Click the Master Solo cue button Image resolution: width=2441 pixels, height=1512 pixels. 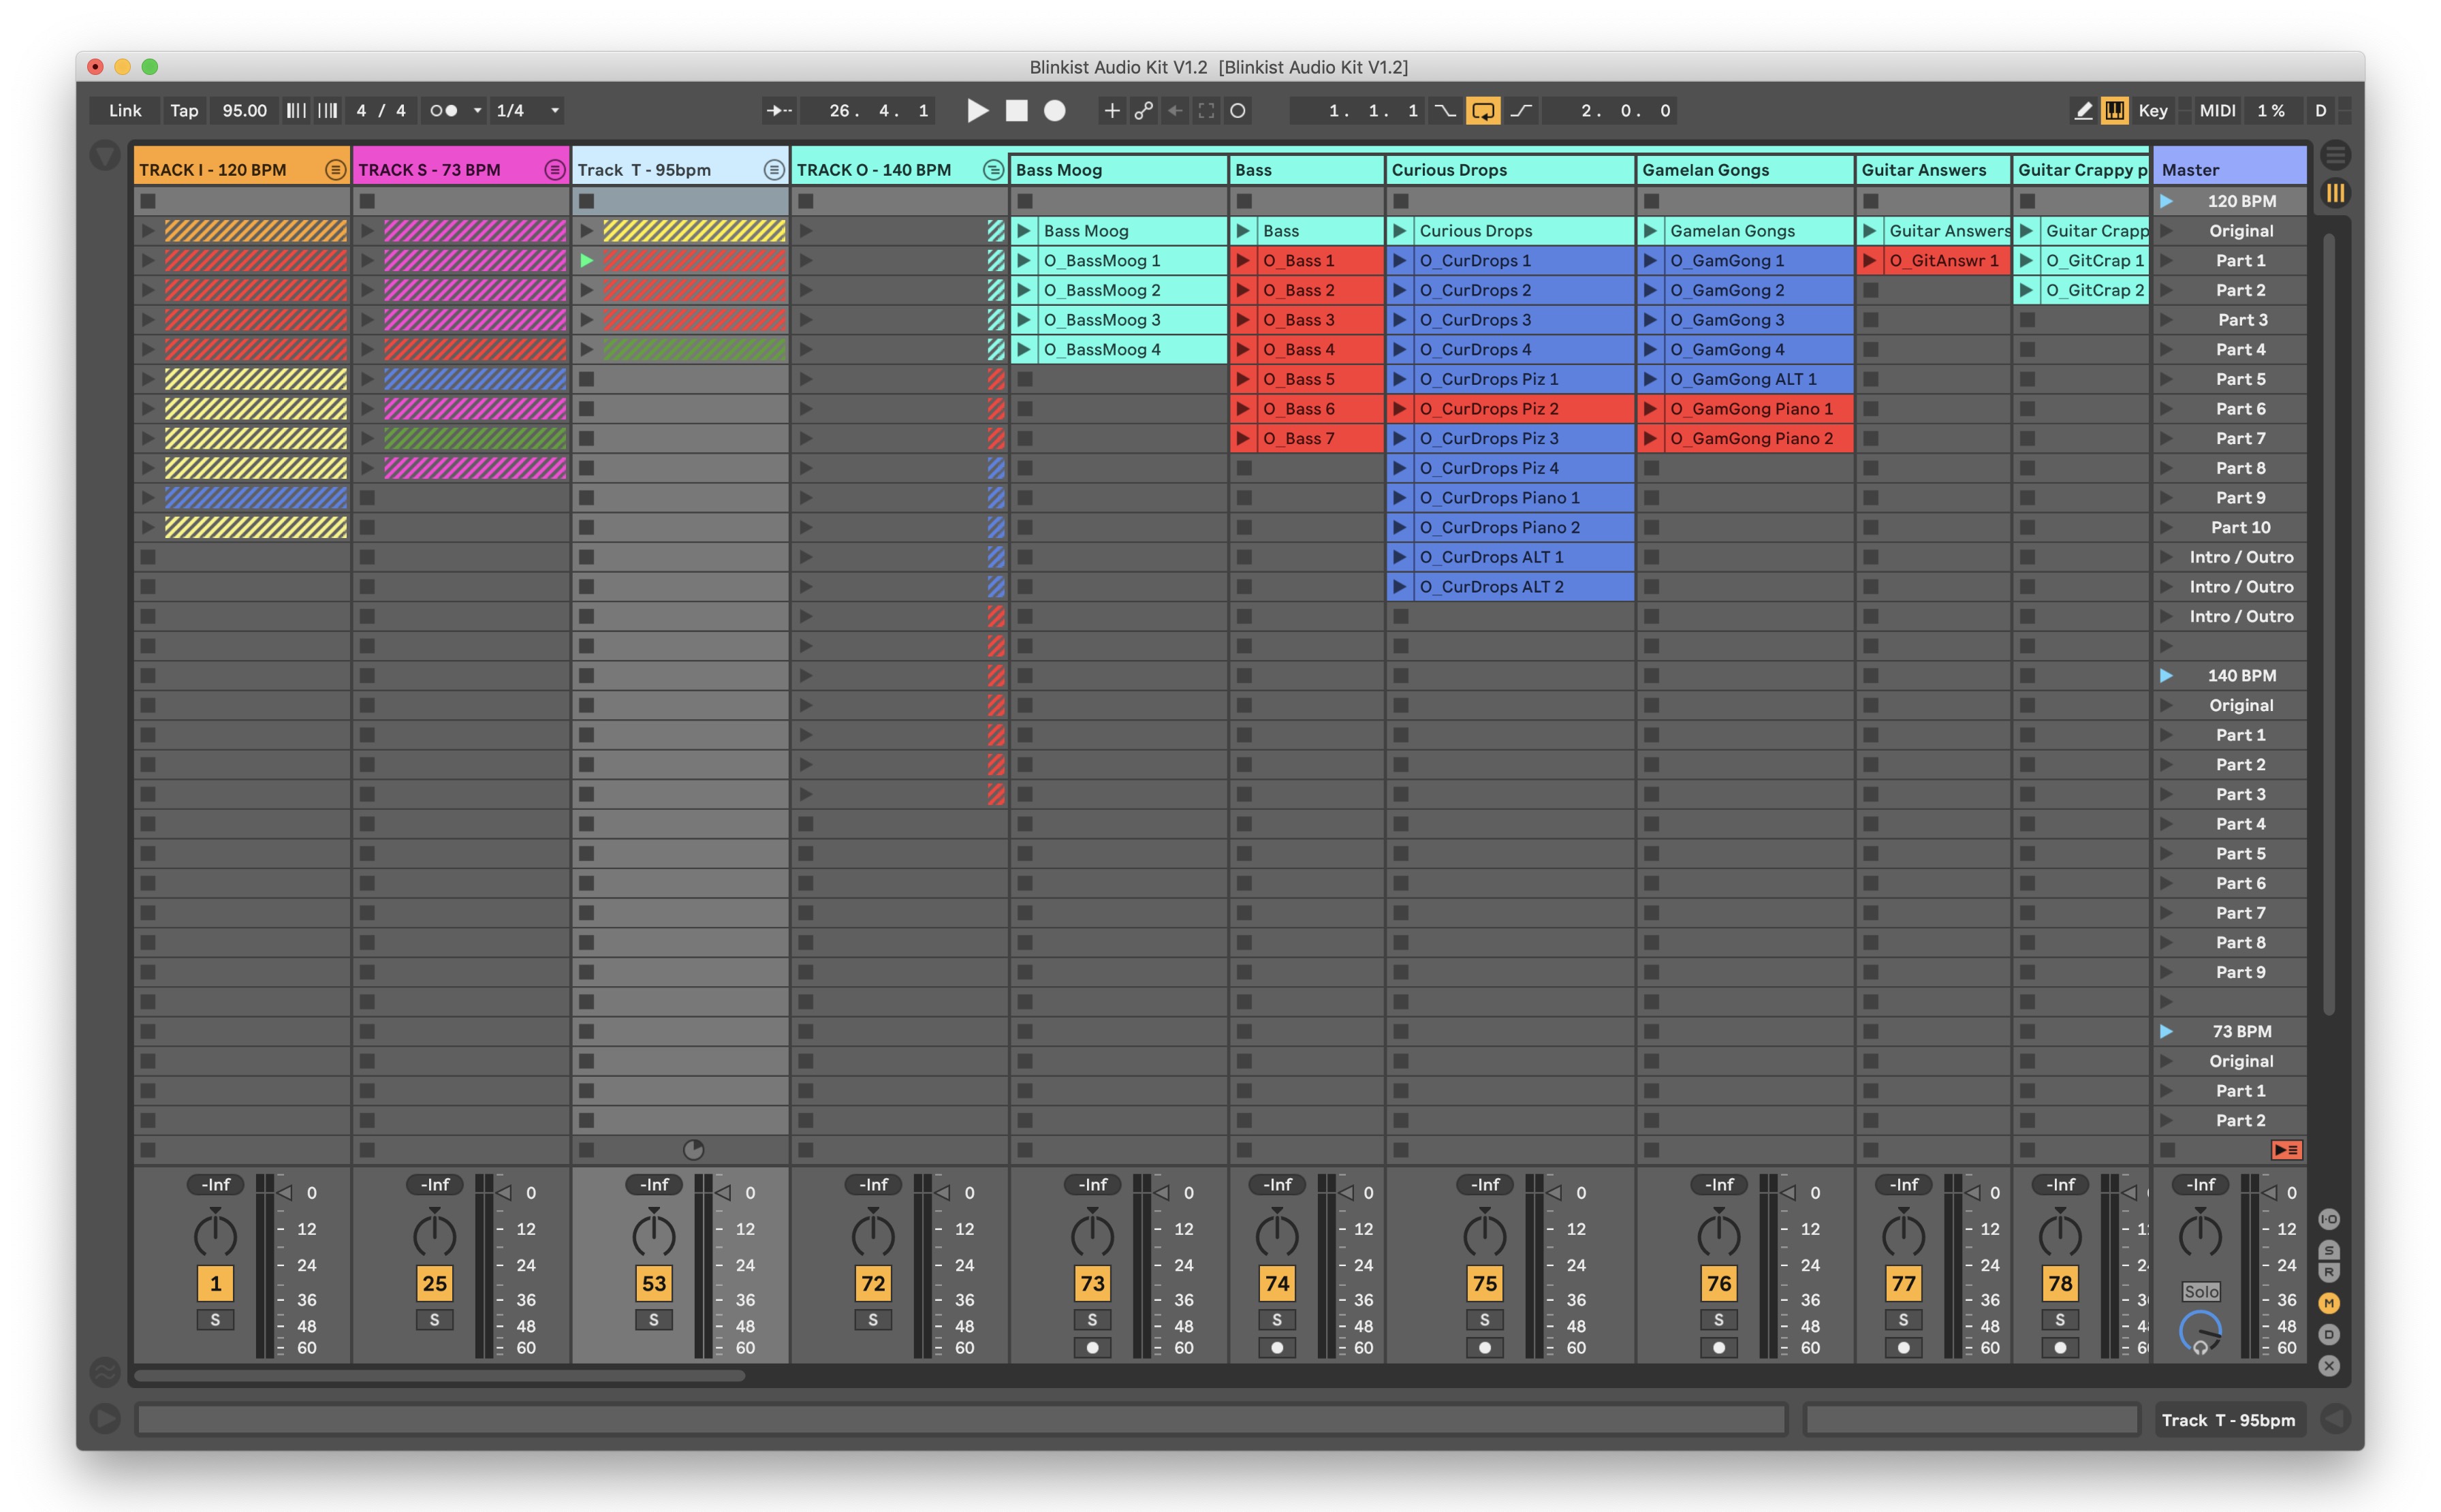[2201, 1291]
